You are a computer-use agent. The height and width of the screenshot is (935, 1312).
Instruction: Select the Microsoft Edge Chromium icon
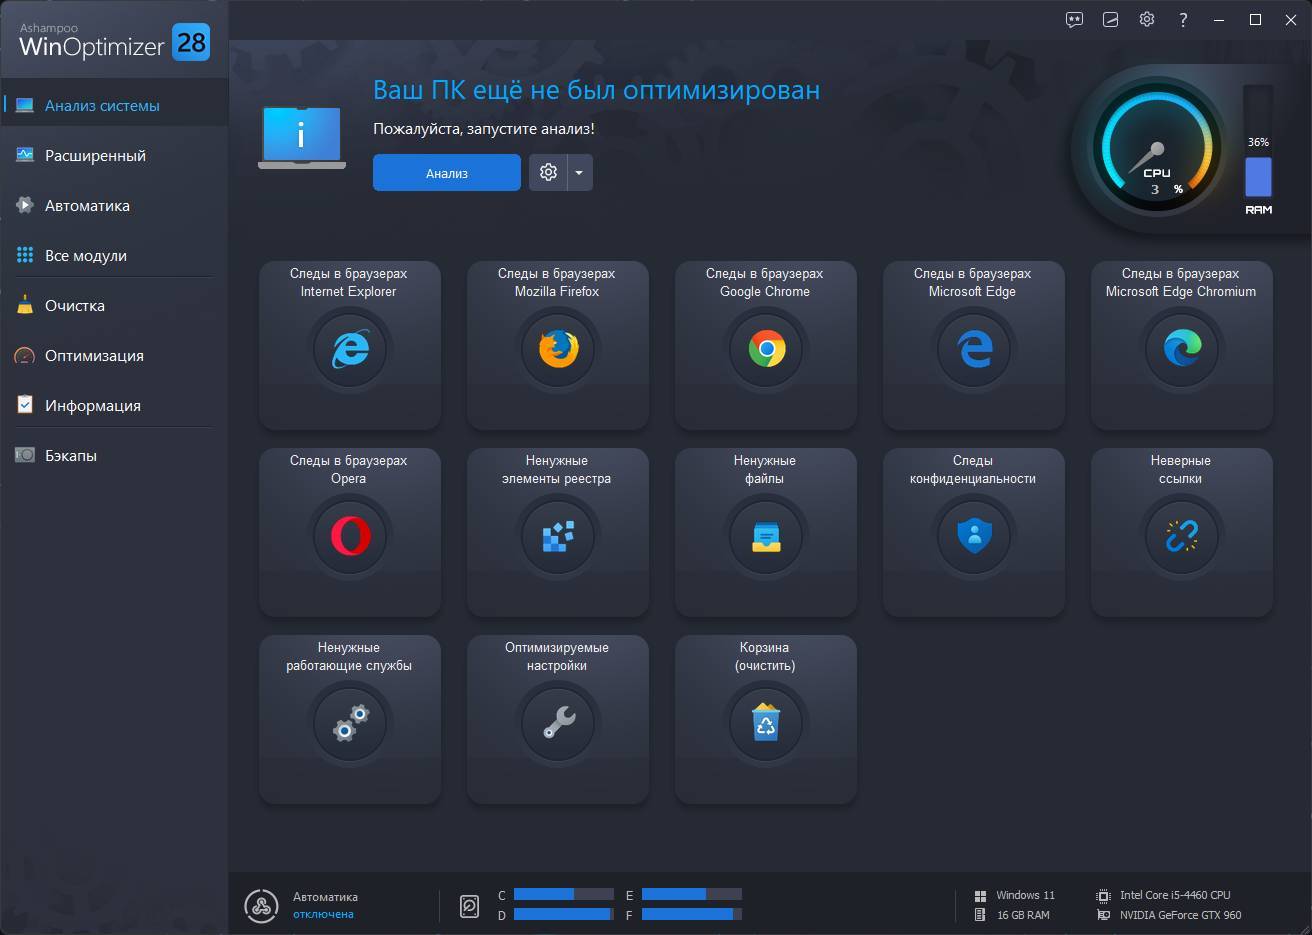(1182, 349)
